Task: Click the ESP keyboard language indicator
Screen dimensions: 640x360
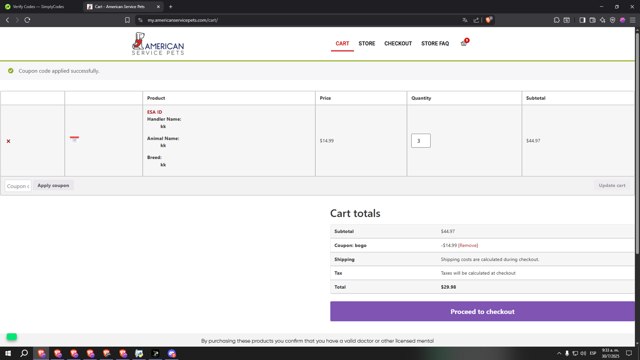Action: pos(593,353)
